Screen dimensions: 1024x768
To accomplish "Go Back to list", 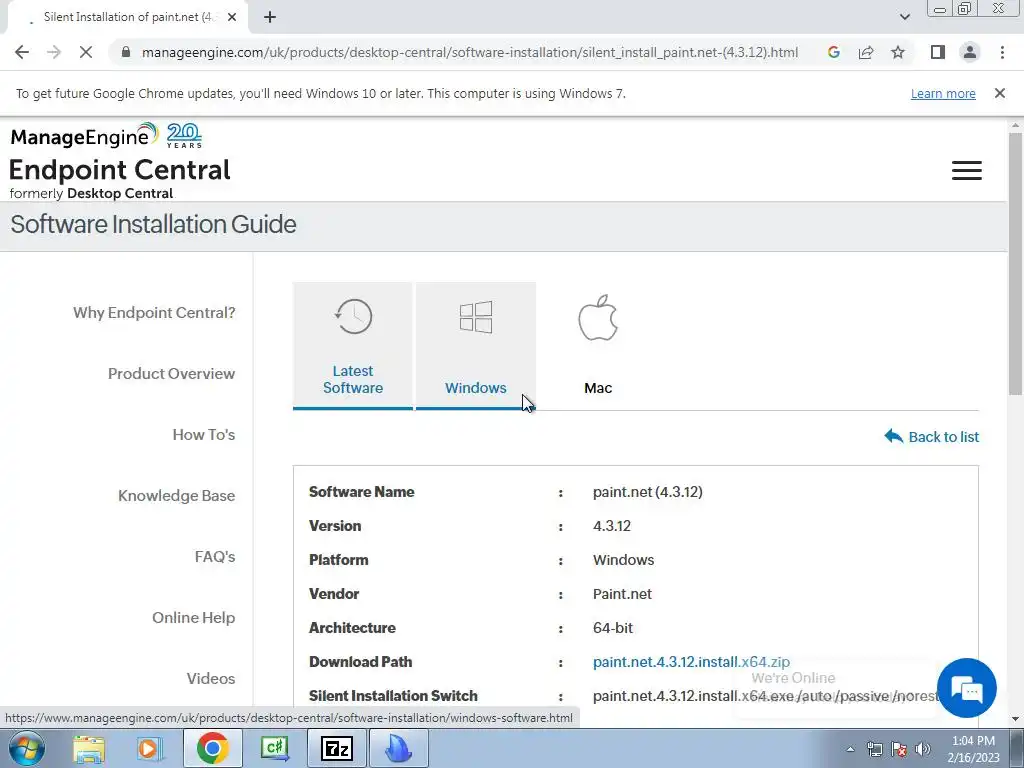I will [931, 436].
